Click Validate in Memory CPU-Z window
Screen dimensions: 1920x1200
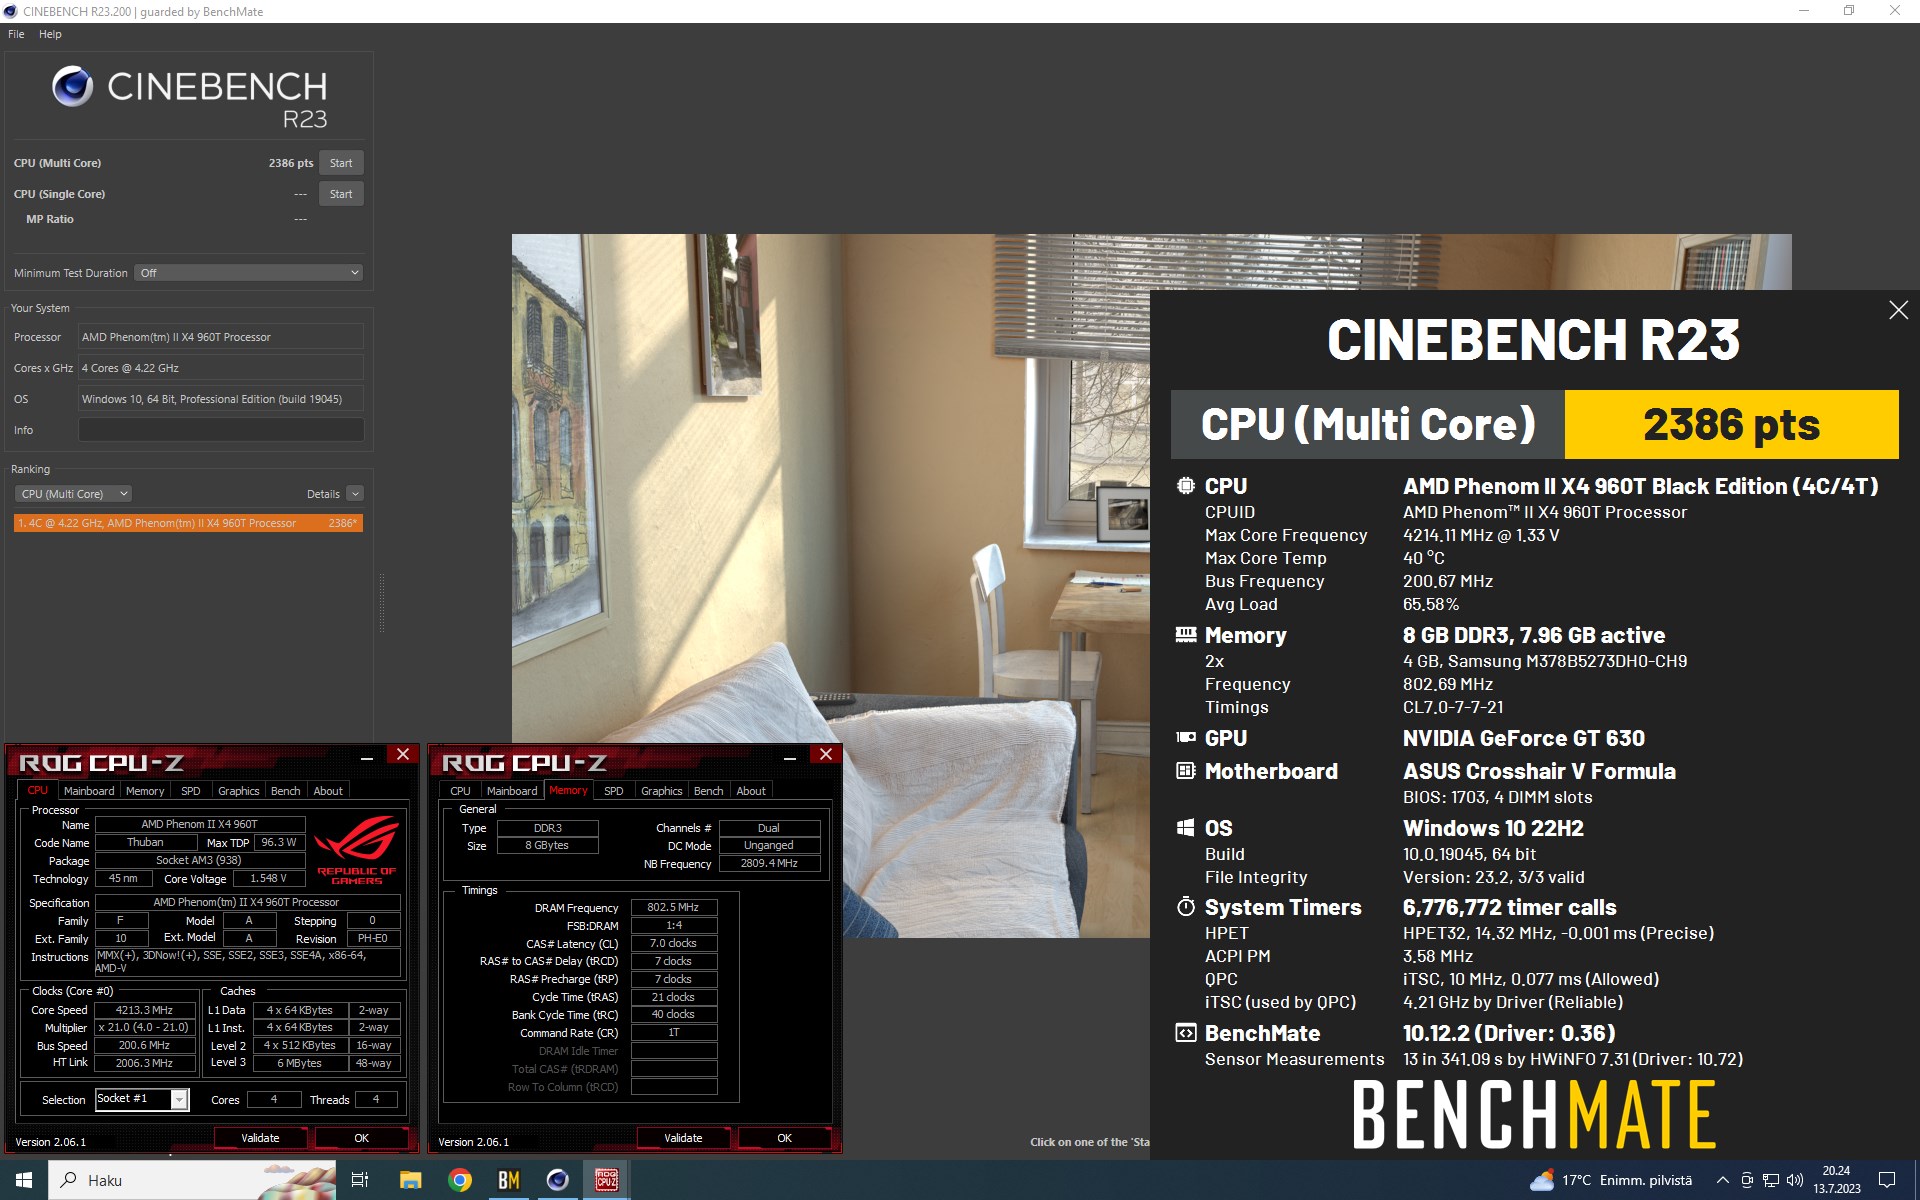point(683,1138)
